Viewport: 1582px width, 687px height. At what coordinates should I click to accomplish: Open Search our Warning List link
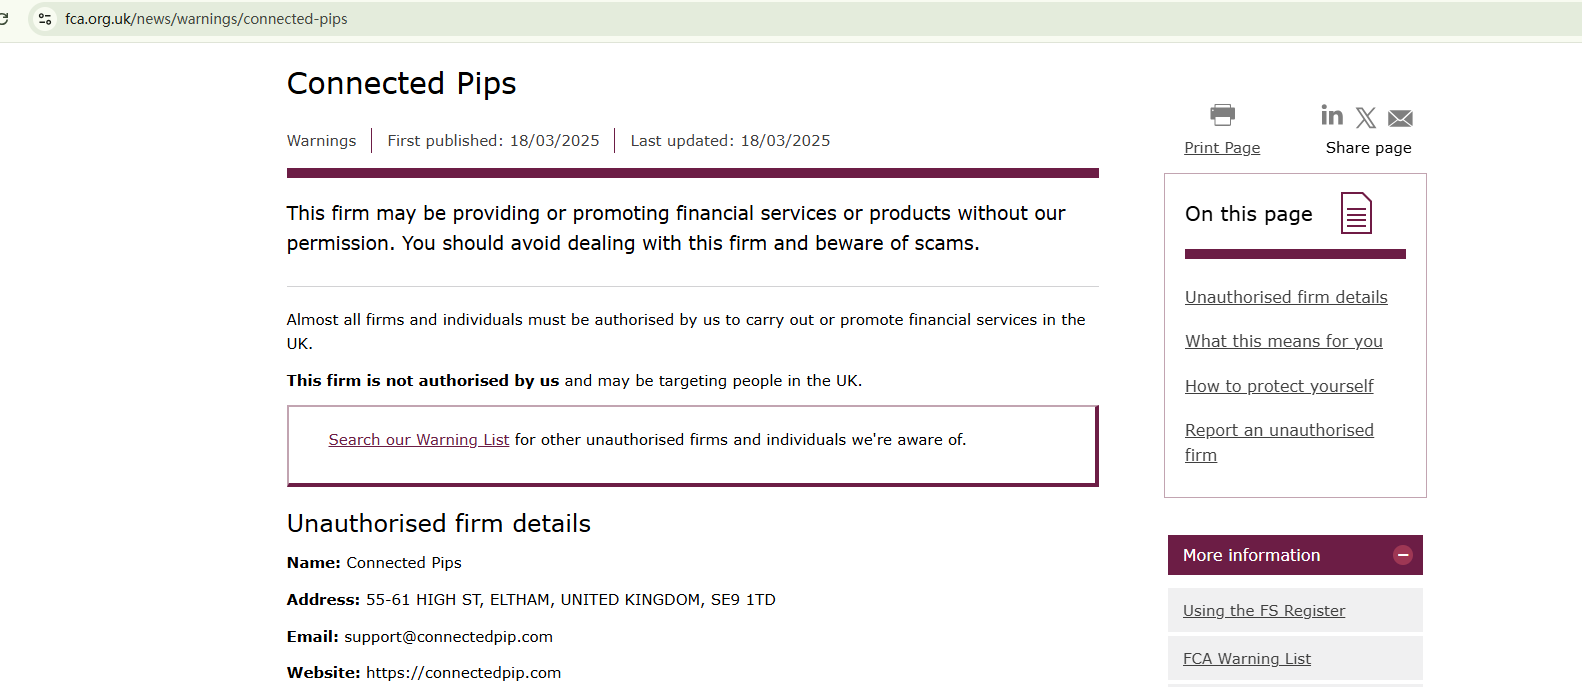pyautogui.click(x=418, y=440)
